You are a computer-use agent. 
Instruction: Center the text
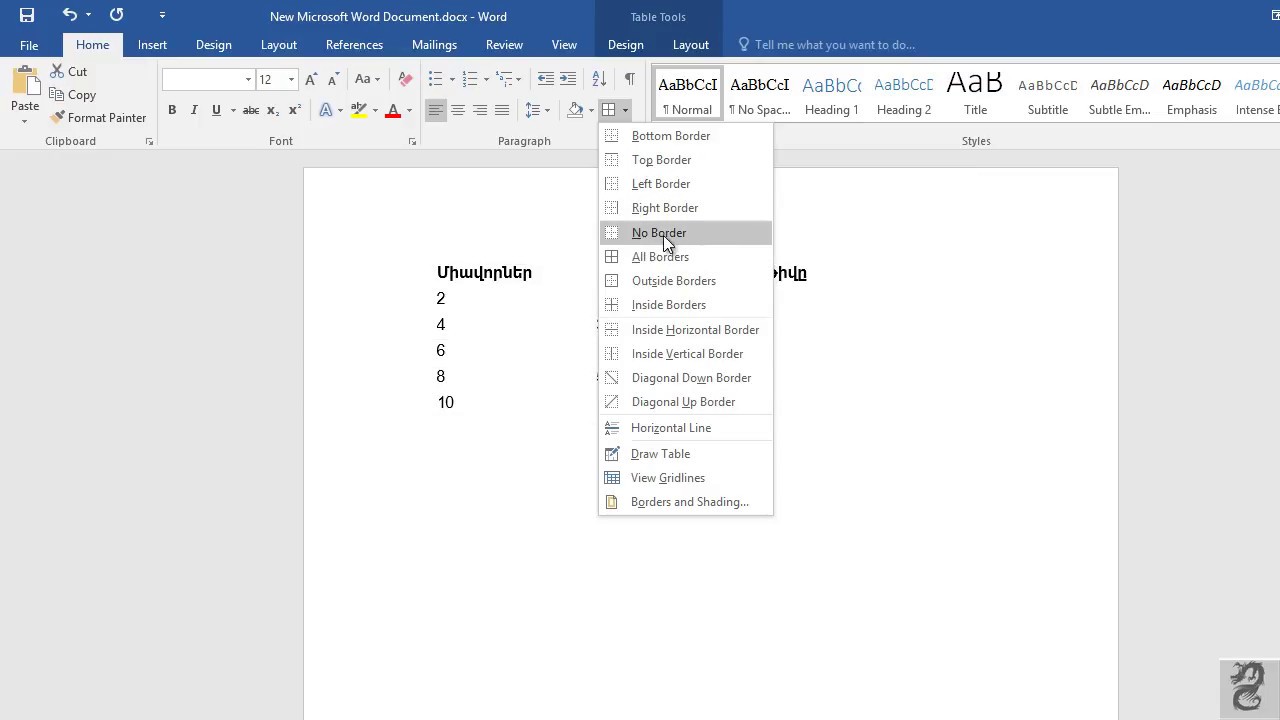pos(458,110)
